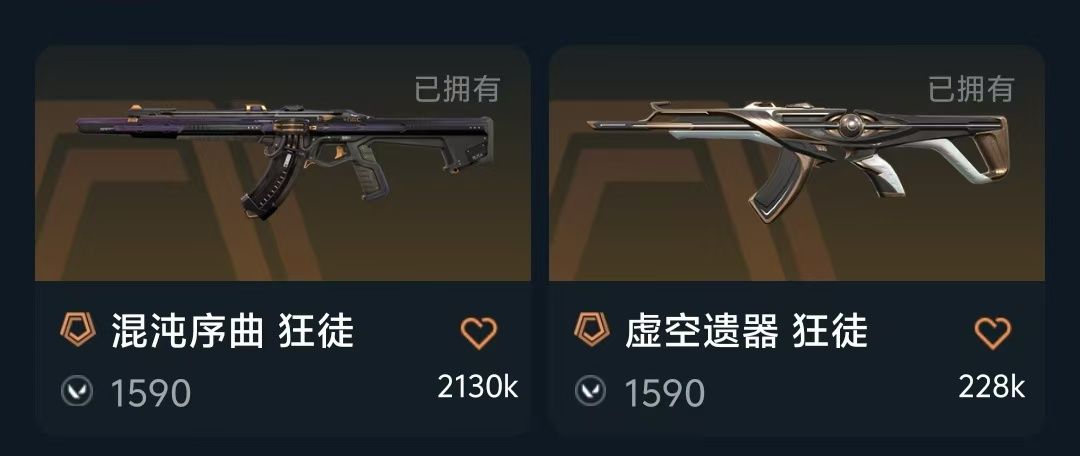1080x456 pixels.
Task: Select the 混沌序曲 狂徒 skin name
Action: 233,331
